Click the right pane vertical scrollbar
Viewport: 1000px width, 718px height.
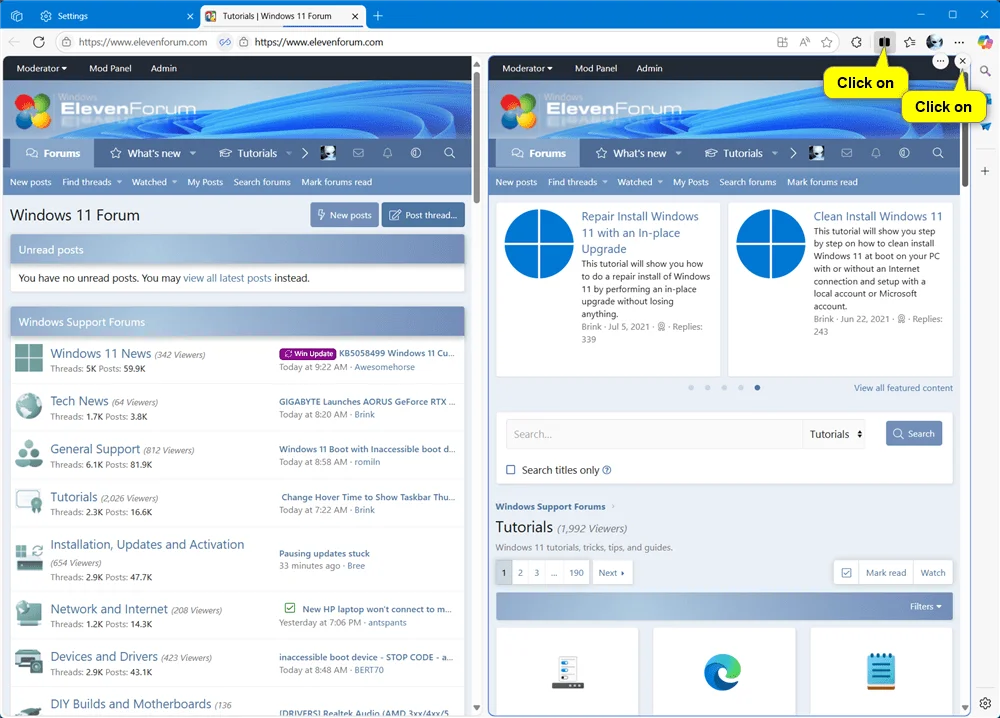[x=965, y=128]
